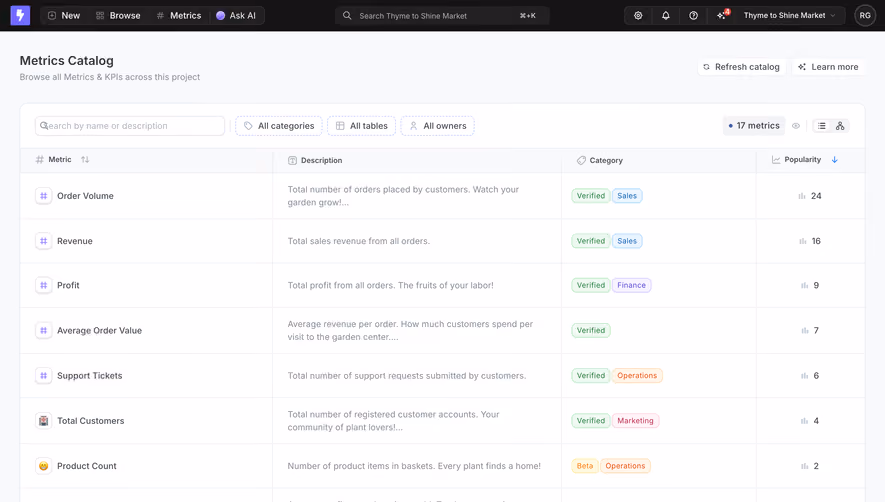885x502 pixels.
Task: Click Refresh catalog button
Action: point(741,67)
